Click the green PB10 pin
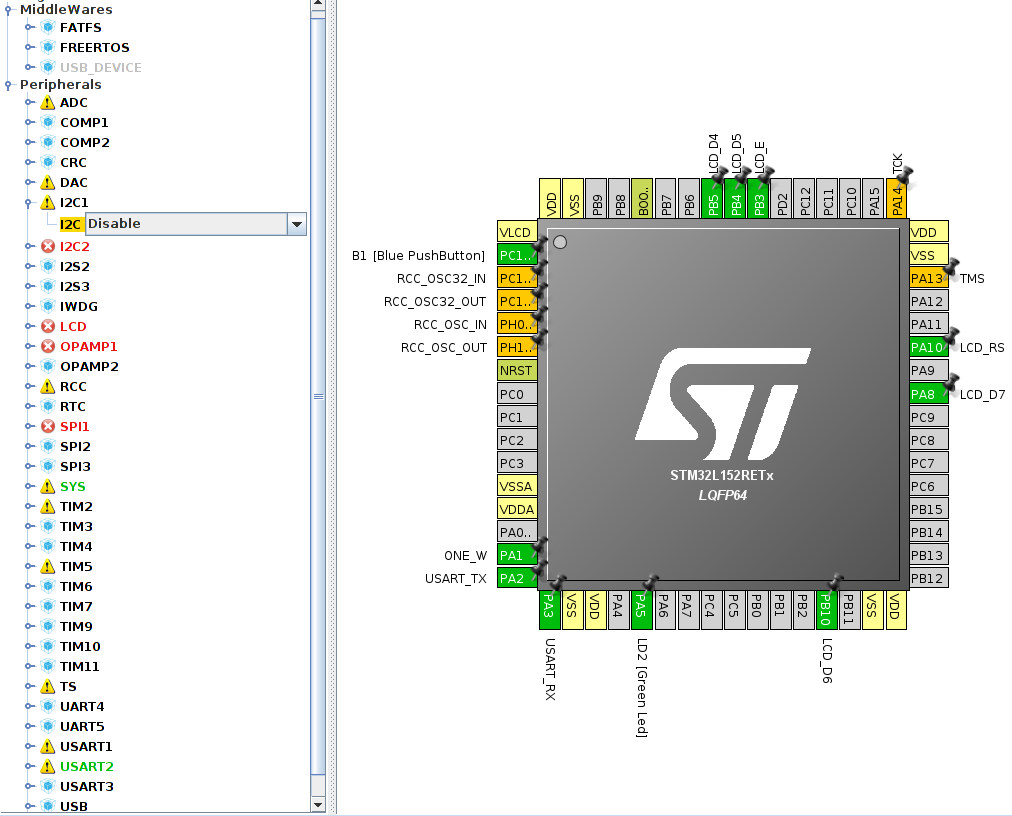1012x816 pixels. pyautogui.click(x=825, y=605)
